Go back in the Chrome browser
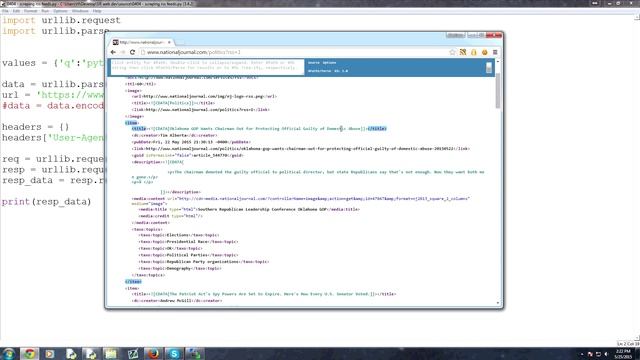Image resolution: width=640 pixels, height=360 pixels. 113,52
